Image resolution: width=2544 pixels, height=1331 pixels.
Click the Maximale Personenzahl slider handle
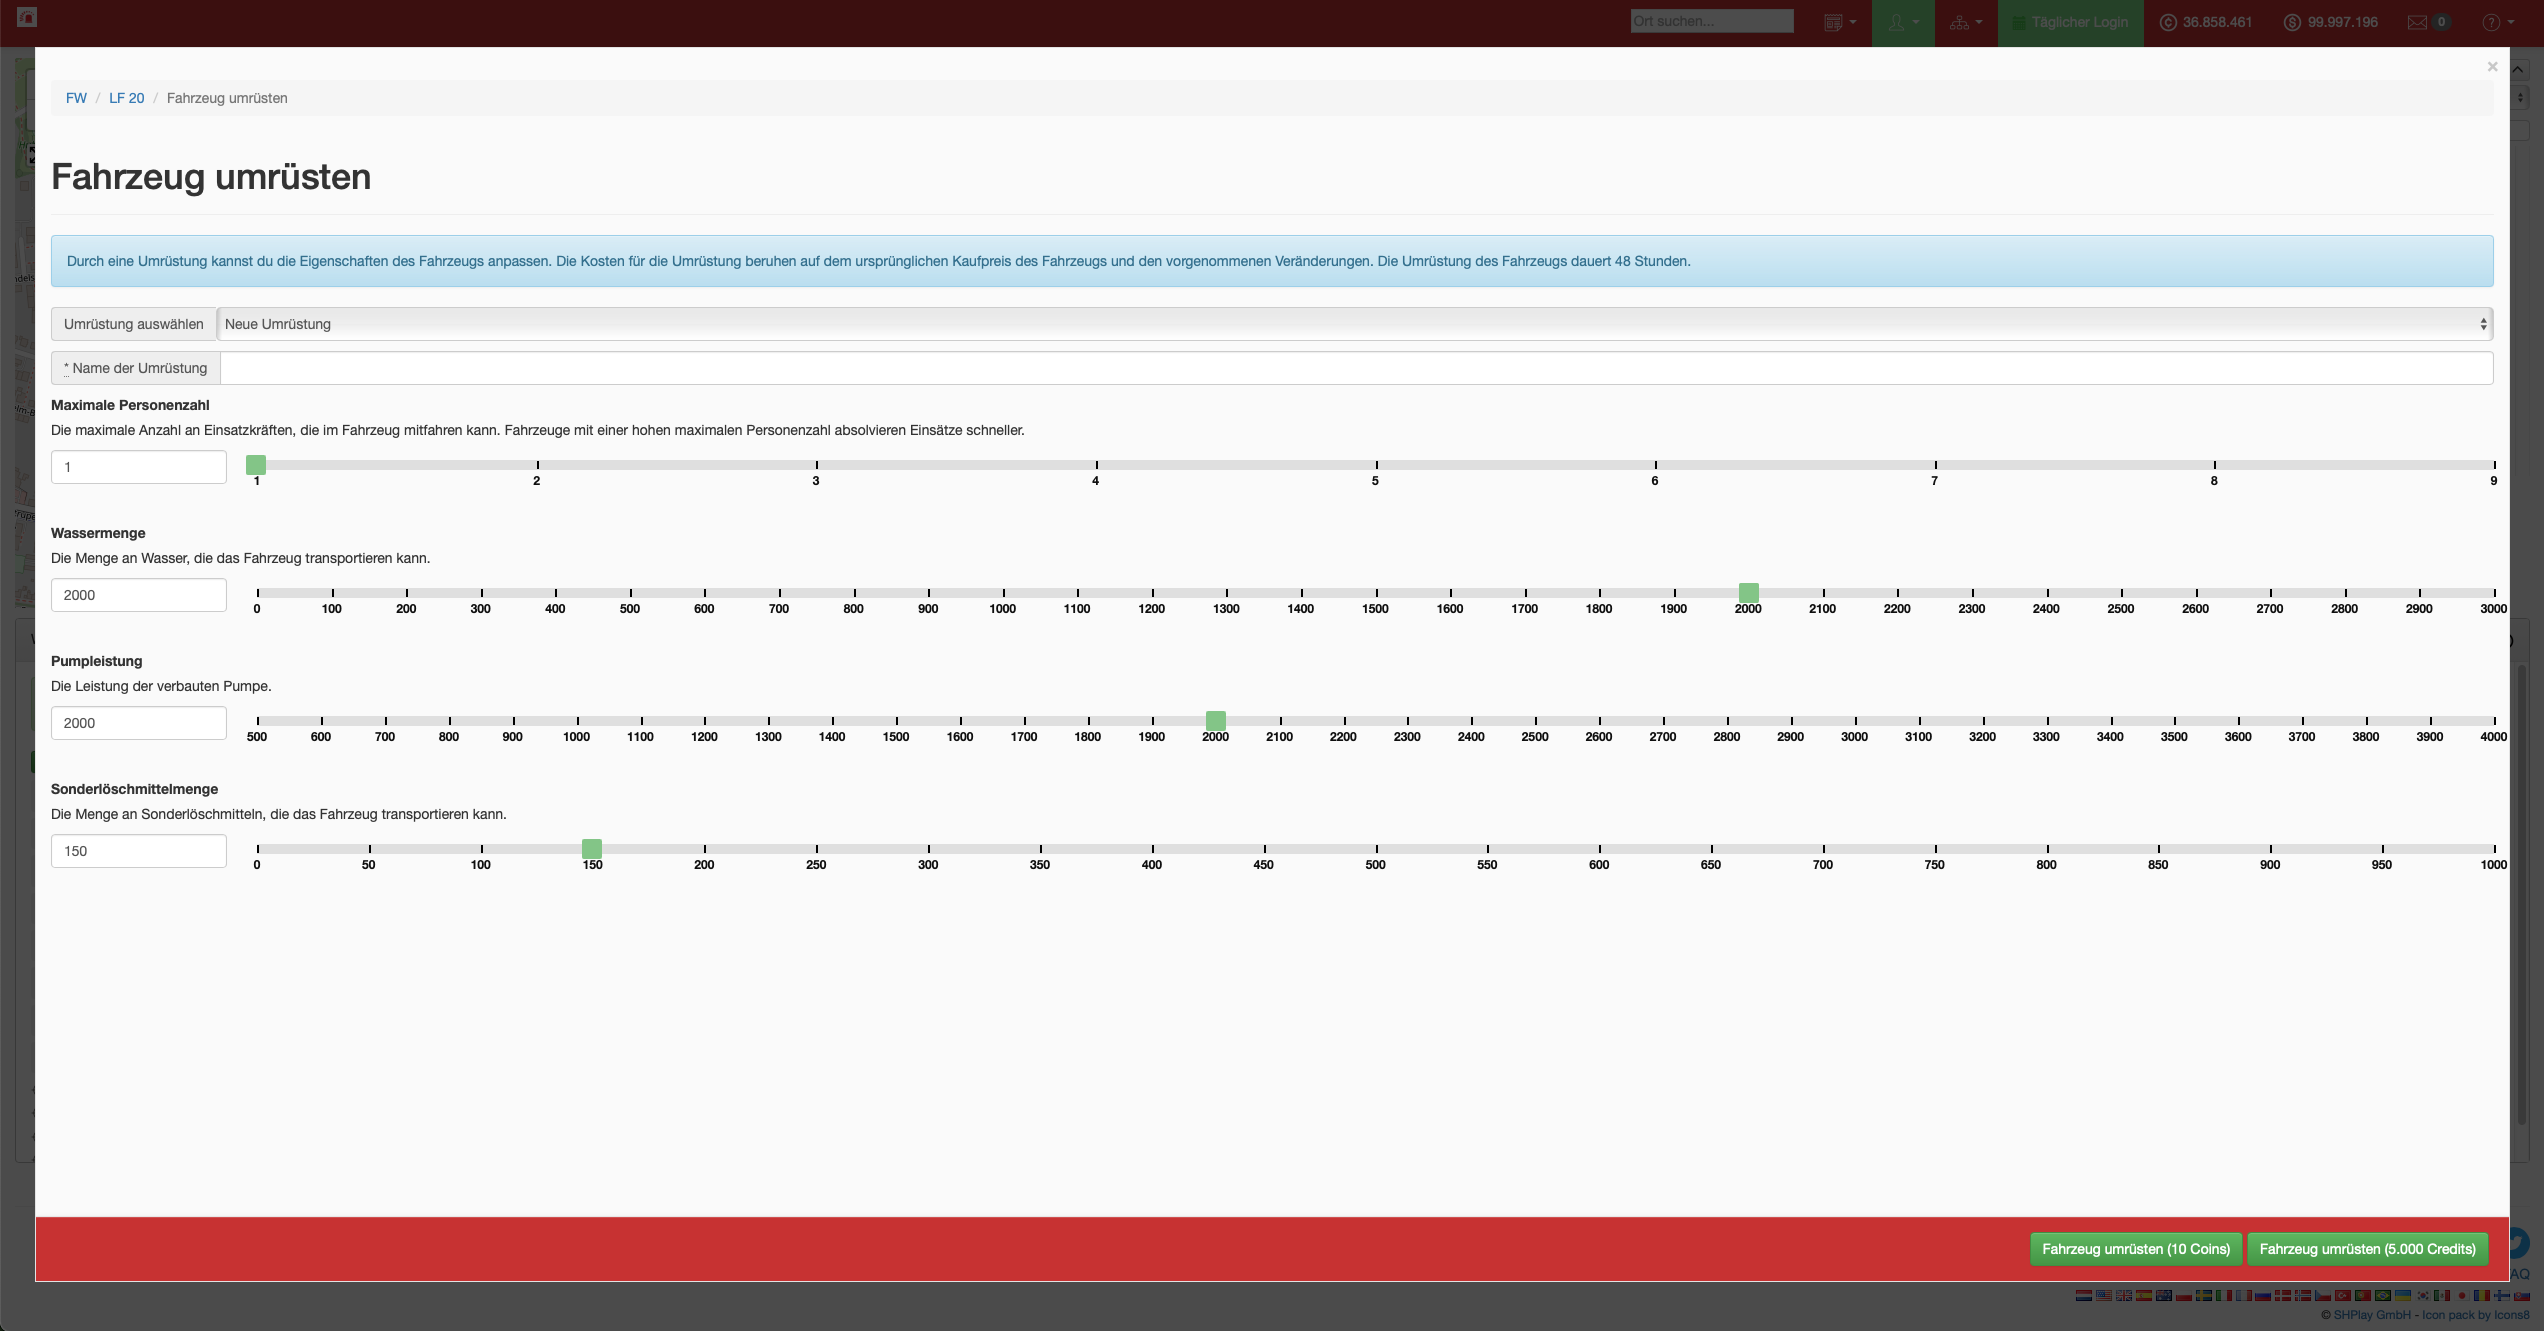click(256, 465)
